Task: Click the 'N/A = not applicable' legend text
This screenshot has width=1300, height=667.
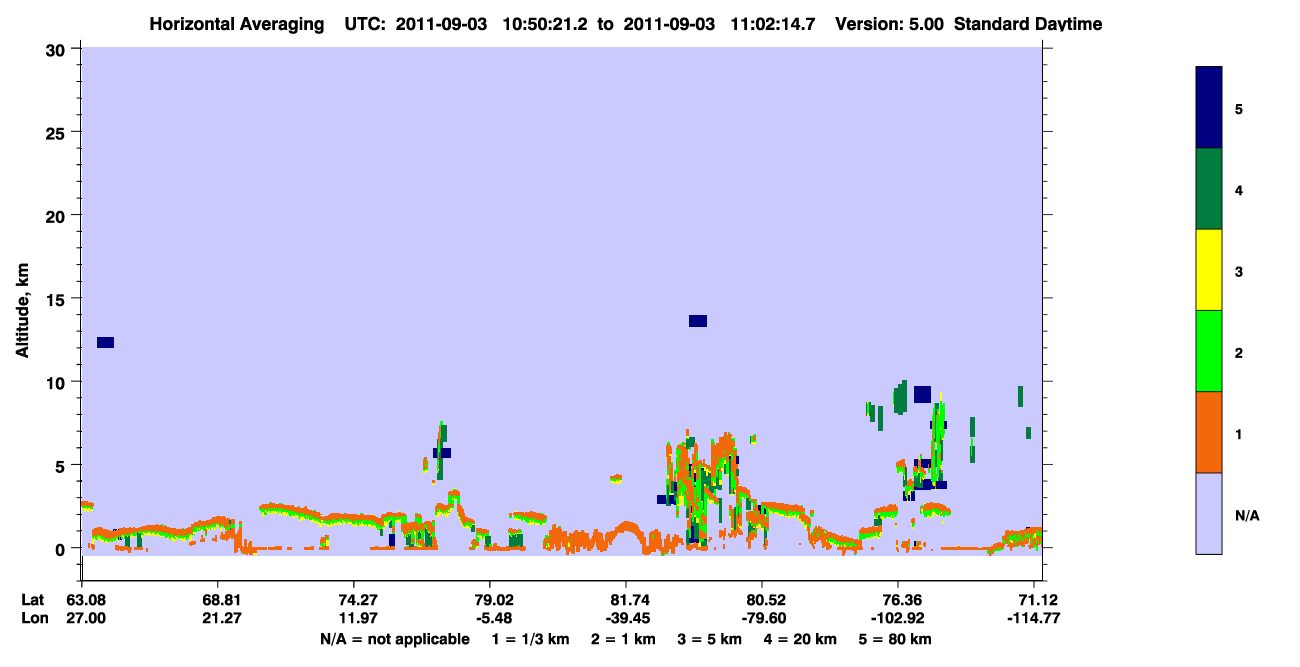Action: click(394, 639)
